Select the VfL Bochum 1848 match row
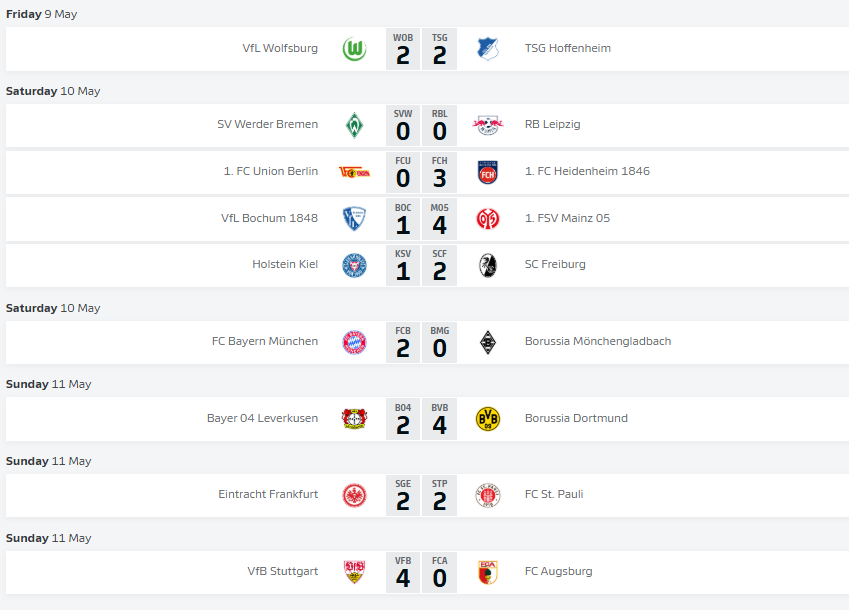Screen dimensions: 849x610 pos(427,219)
